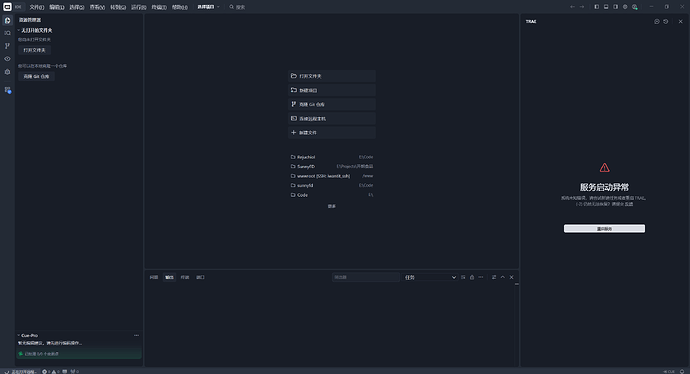Switch to the 问题 panel tab
Image resolution: width=690 pixels, height=374 pixels.
[x=154, y=277]
